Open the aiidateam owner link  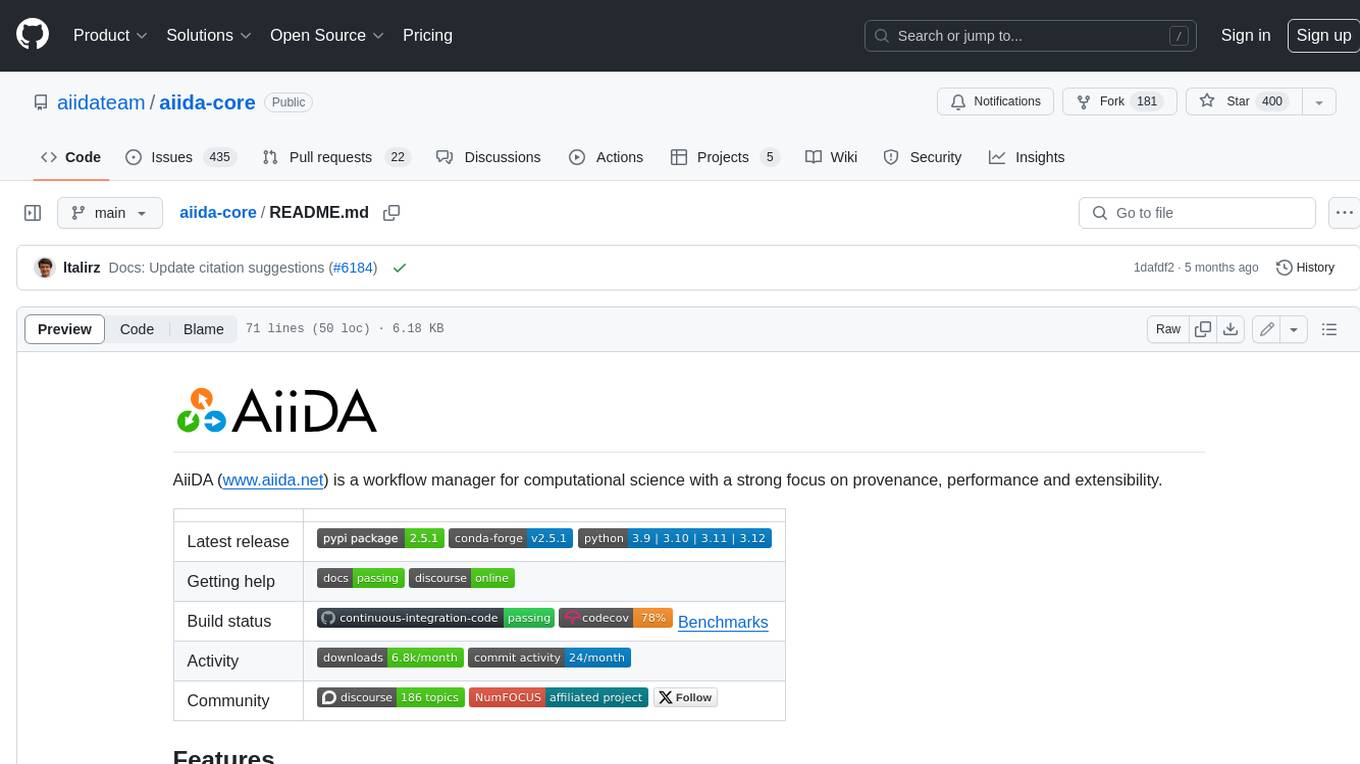pyautogui.click(x=101, y=102)
